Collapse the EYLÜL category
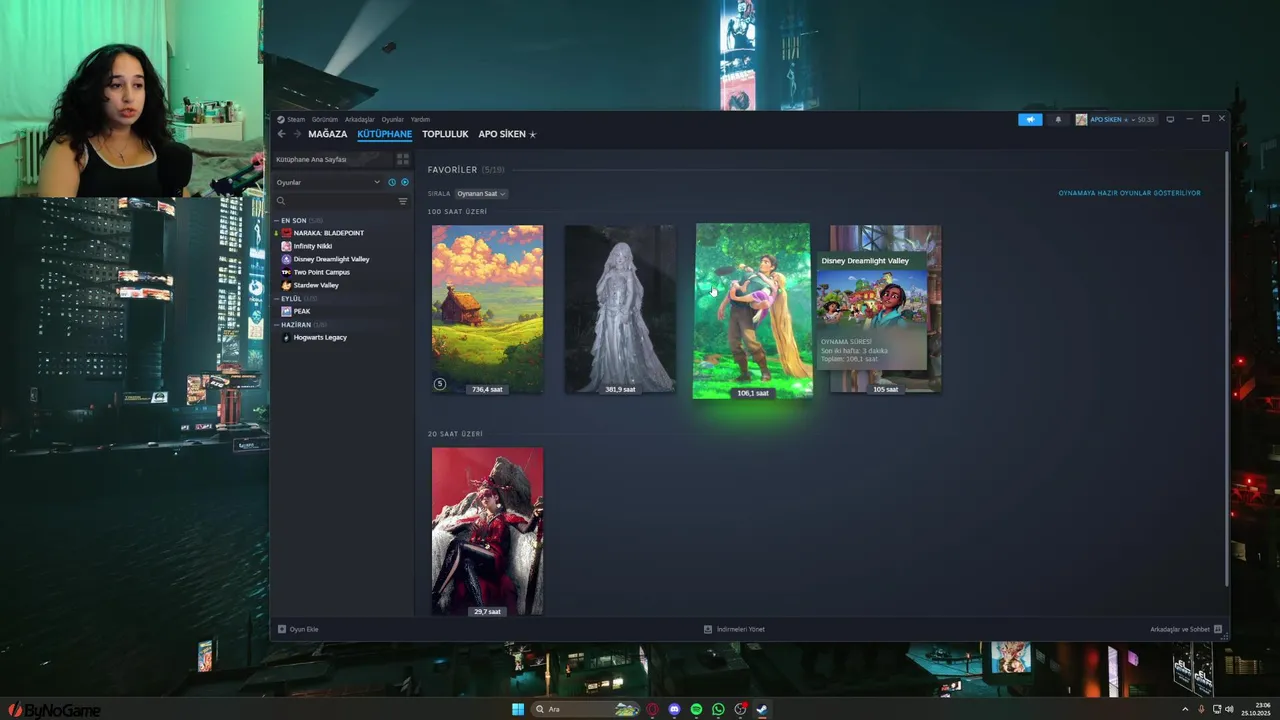 [x=276, y=298]
